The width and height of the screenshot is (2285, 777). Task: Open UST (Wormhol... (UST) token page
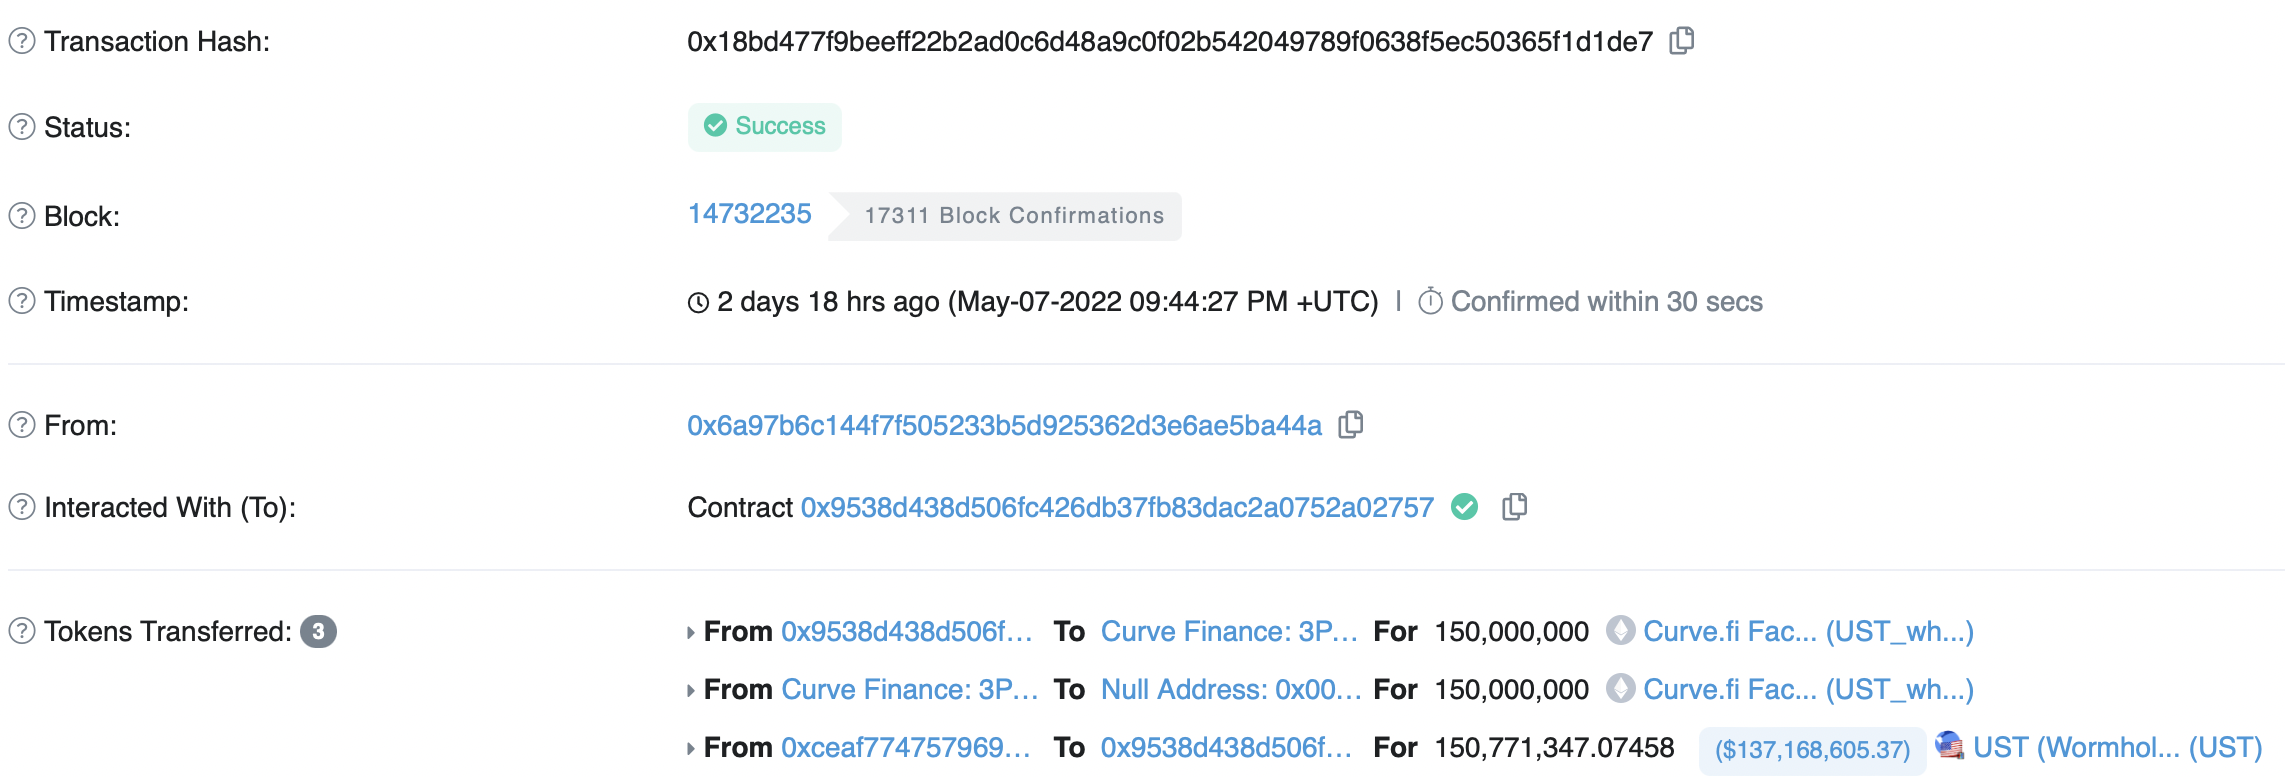(2118, 748)
